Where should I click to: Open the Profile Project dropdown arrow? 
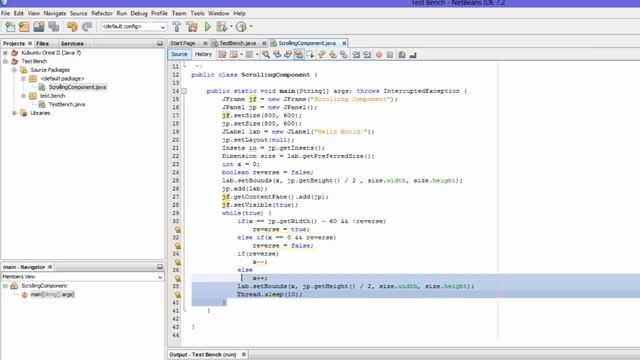coord(251,27)
